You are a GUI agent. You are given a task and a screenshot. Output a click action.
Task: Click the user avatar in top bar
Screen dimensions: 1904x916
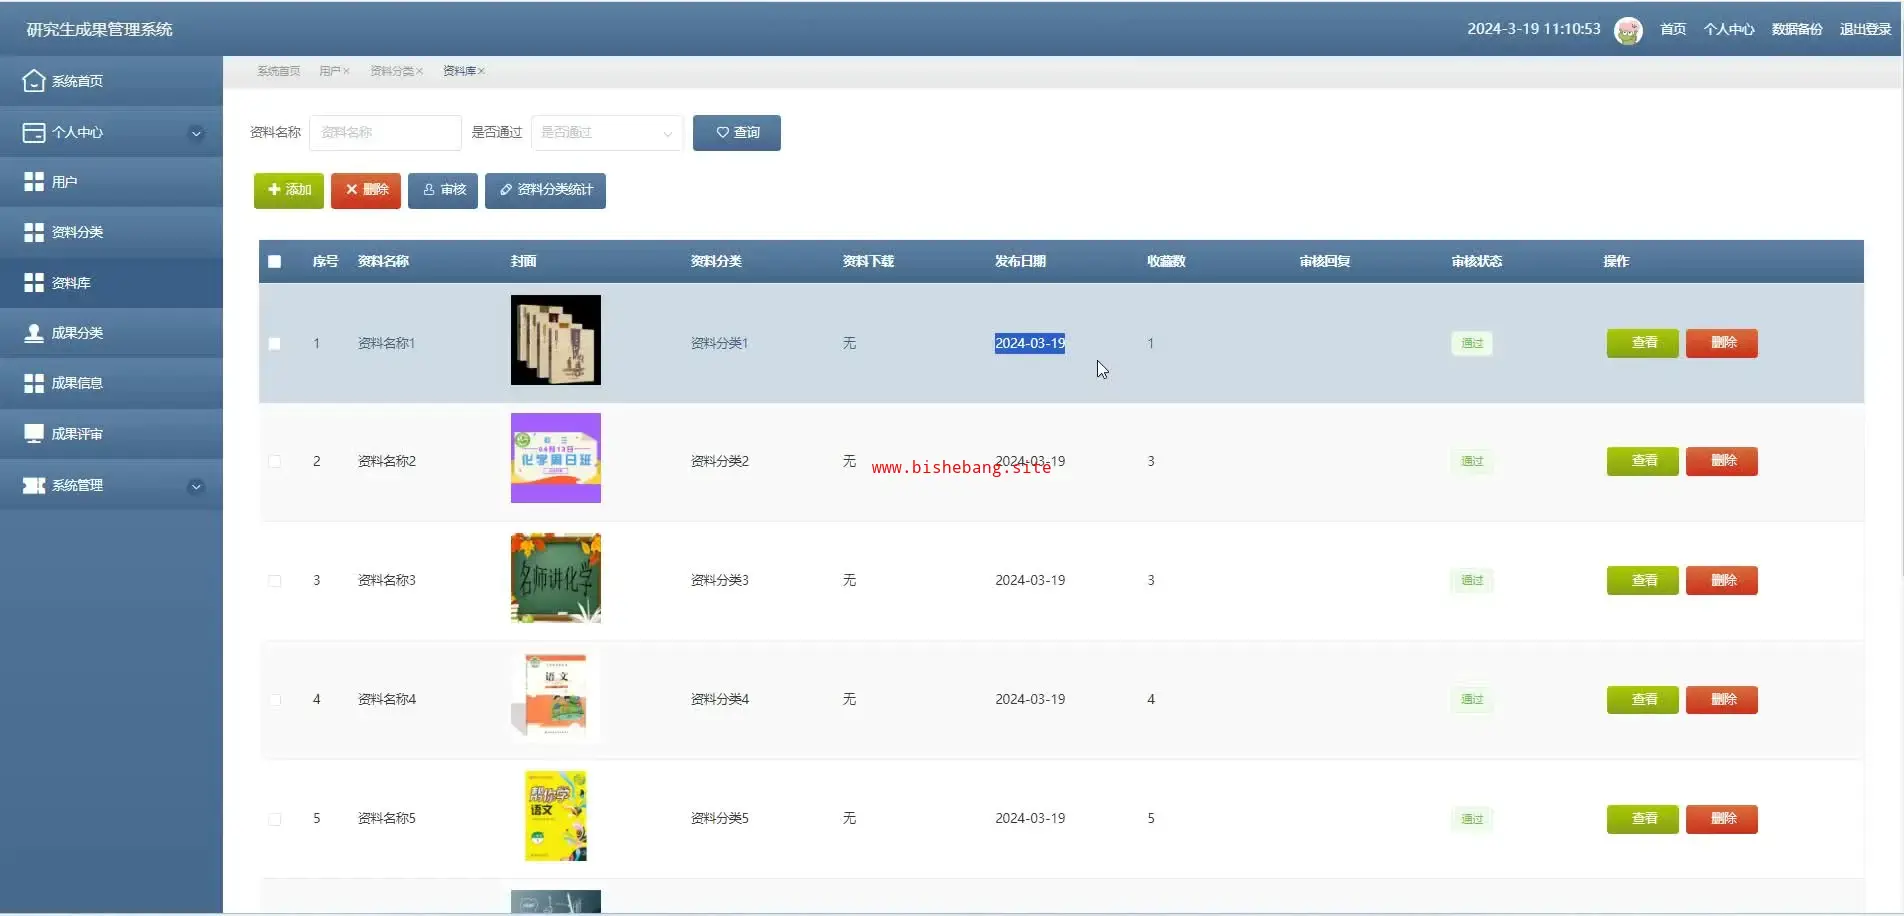[x=1628, y=30]
